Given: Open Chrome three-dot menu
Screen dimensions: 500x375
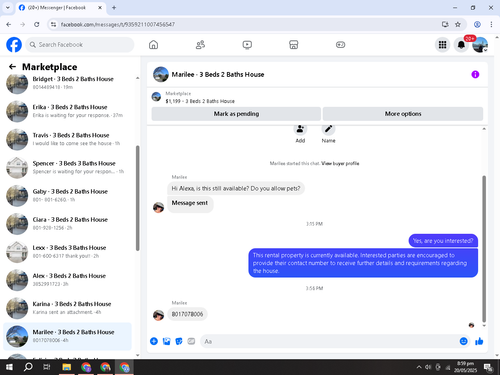Looking at the screenshot, I should [x=491, y=24].
